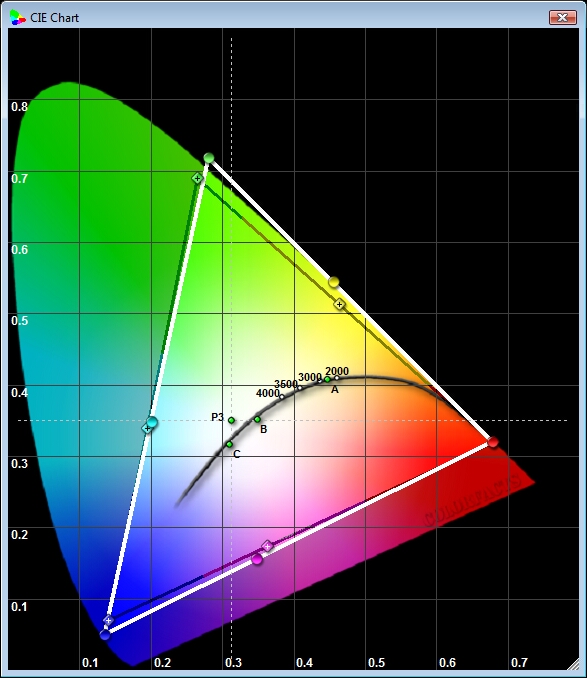Click the CIE Chart window title text
Image resolution: width=587 pixels, height=678 pixels.
[x=54, y=18]
